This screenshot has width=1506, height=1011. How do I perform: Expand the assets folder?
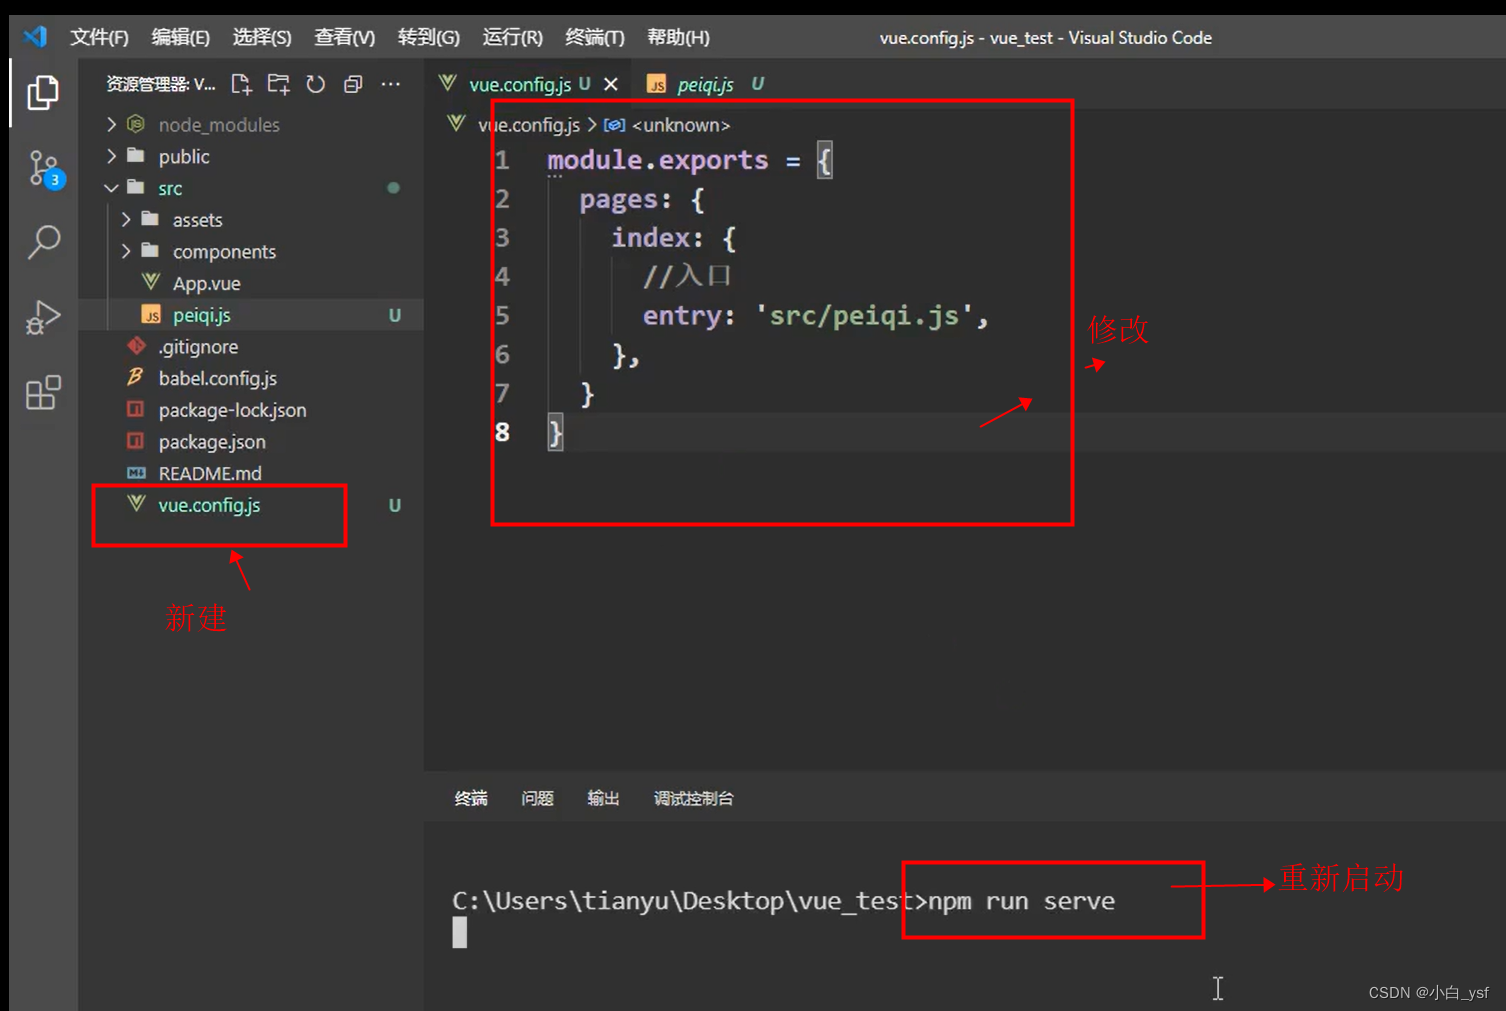126,219
